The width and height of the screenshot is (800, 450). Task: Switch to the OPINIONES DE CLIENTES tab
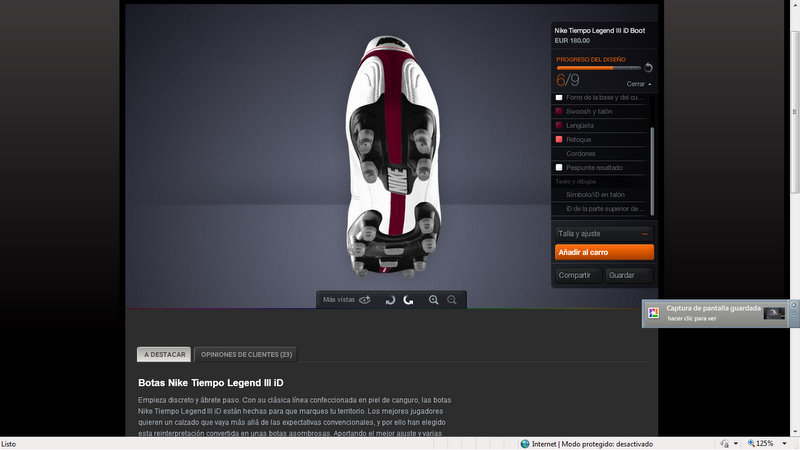tap(246, 355)
